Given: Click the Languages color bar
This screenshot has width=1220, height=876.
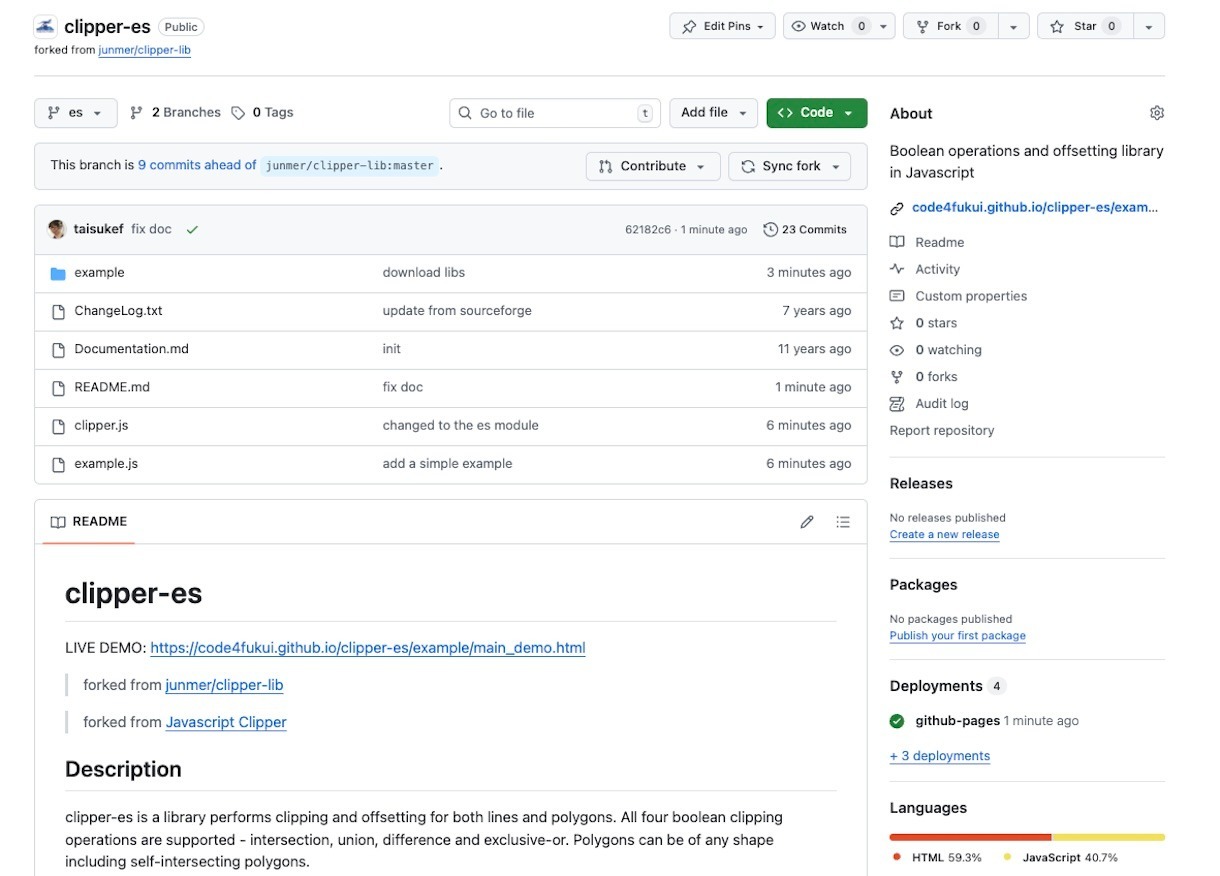Looking at the screenshot, I should (1026, 837).
